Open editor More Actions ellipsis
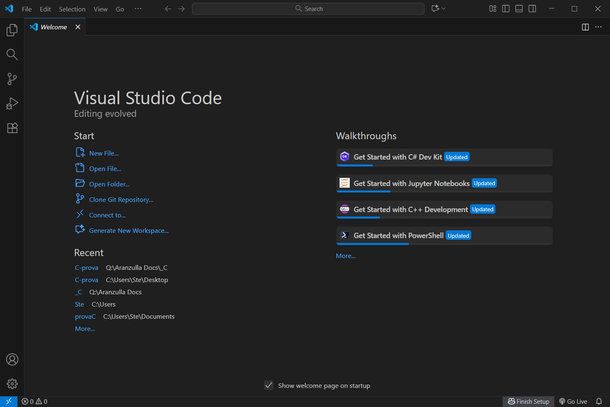The width and height of the screenshot is (610, 407). point(598,27)
